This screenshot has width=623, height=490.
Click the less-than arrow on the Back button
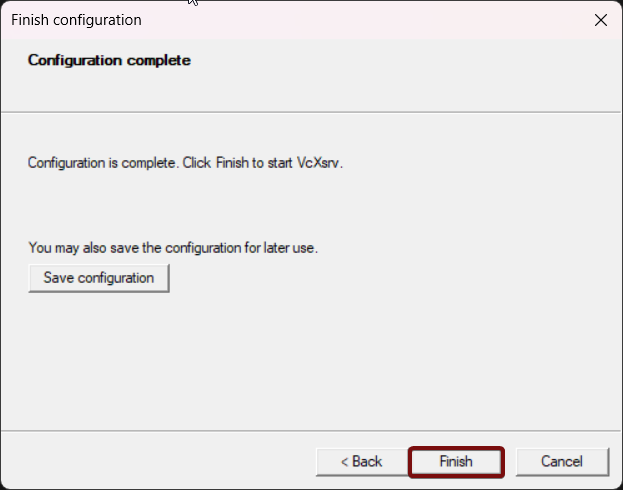point(344,462)
